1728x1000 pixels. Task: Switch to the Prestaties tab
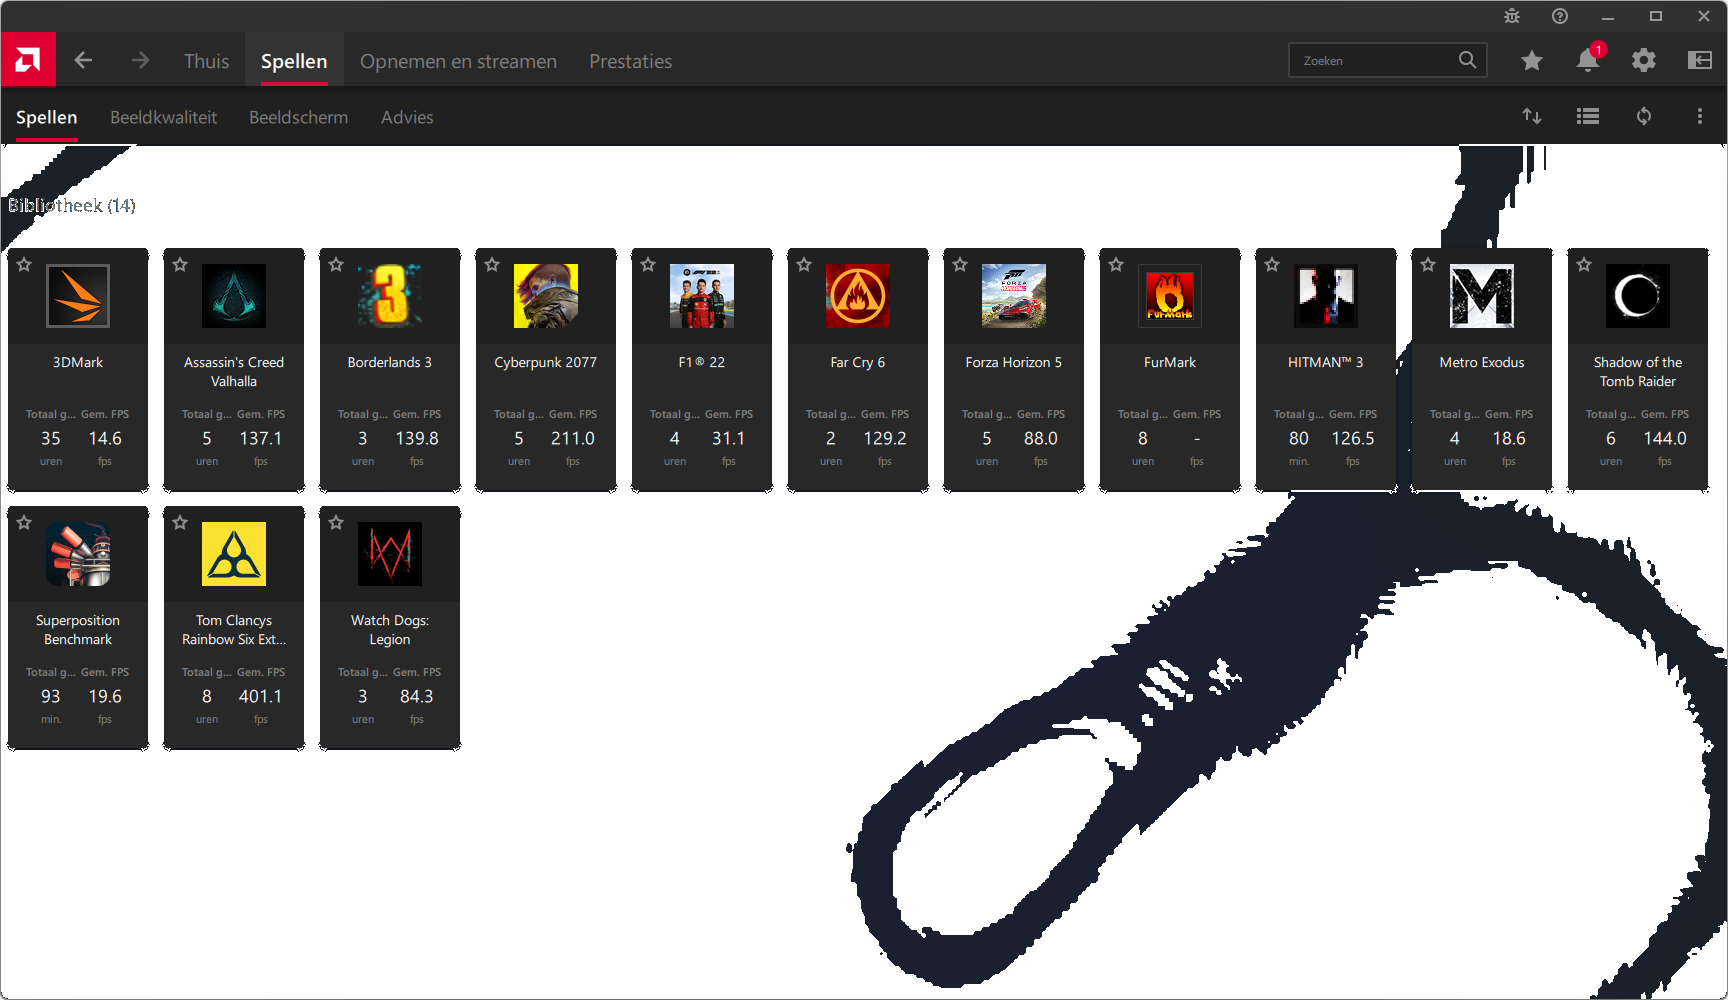[x=630, y=61]
